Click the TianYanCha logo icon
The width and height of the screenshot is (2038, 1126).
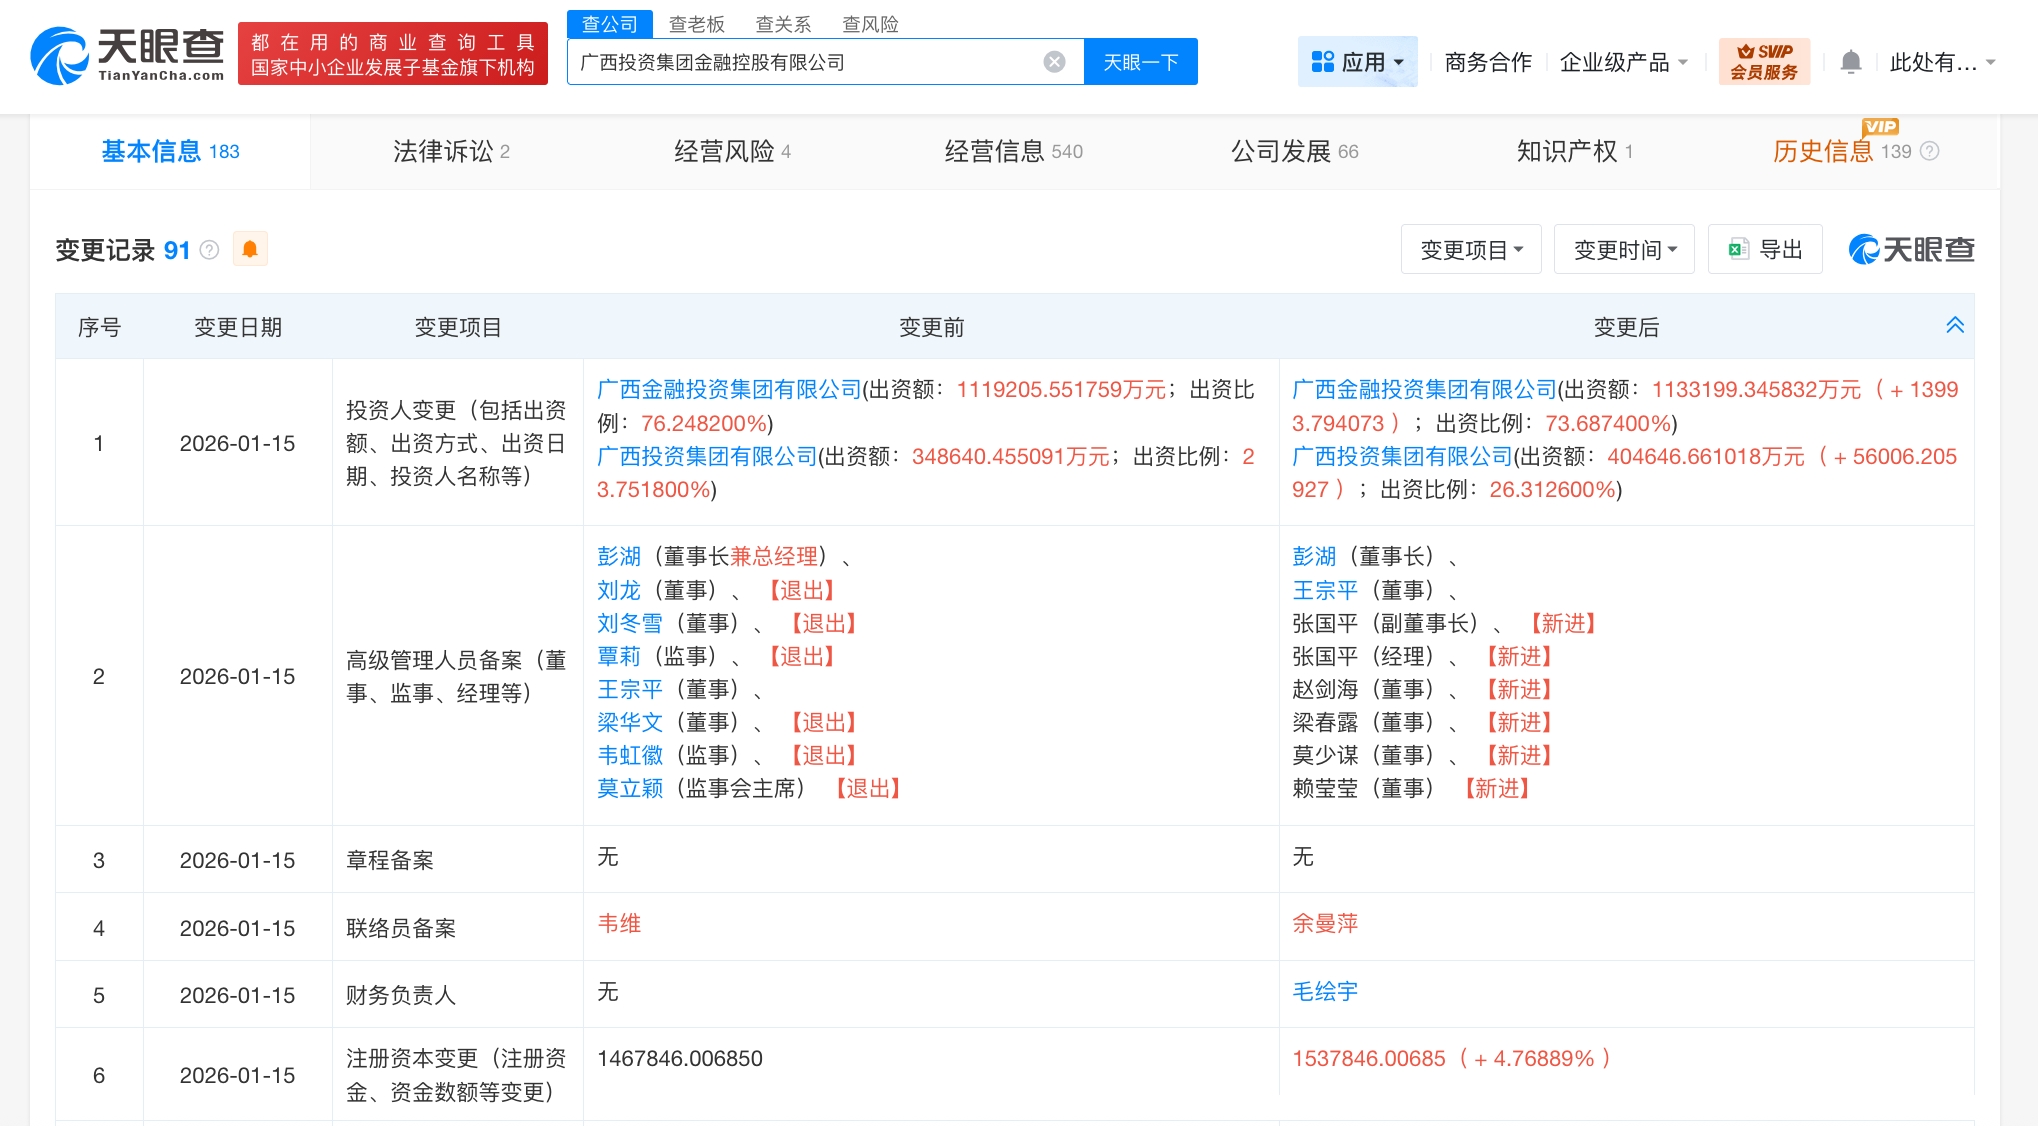60,55
